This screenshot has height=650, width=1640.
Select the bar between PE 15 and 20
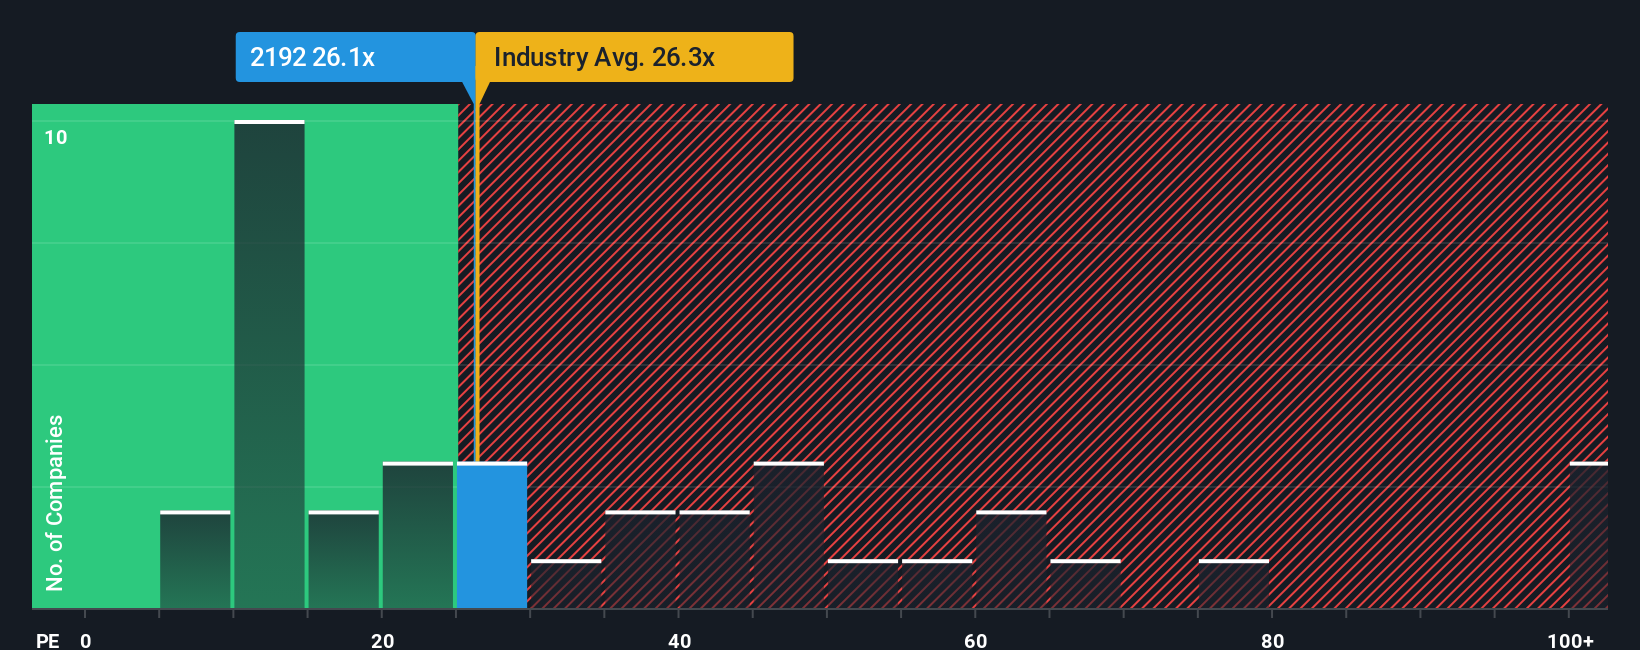click(x=344, y=560)
